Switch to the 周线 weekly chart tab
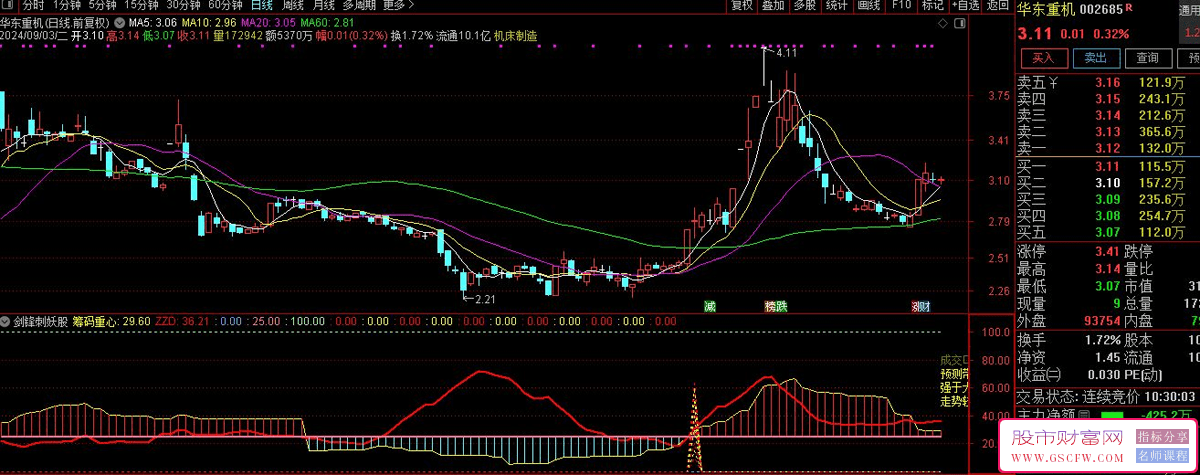Screen dimensions: 1200x475 tap(293, 6)
